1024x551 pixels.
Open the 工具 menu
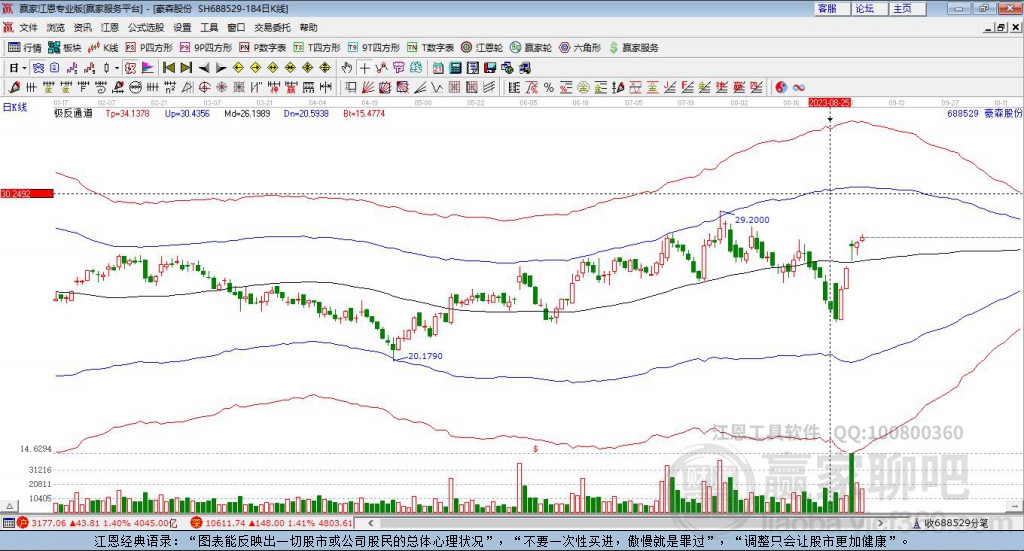click(209, 27)
